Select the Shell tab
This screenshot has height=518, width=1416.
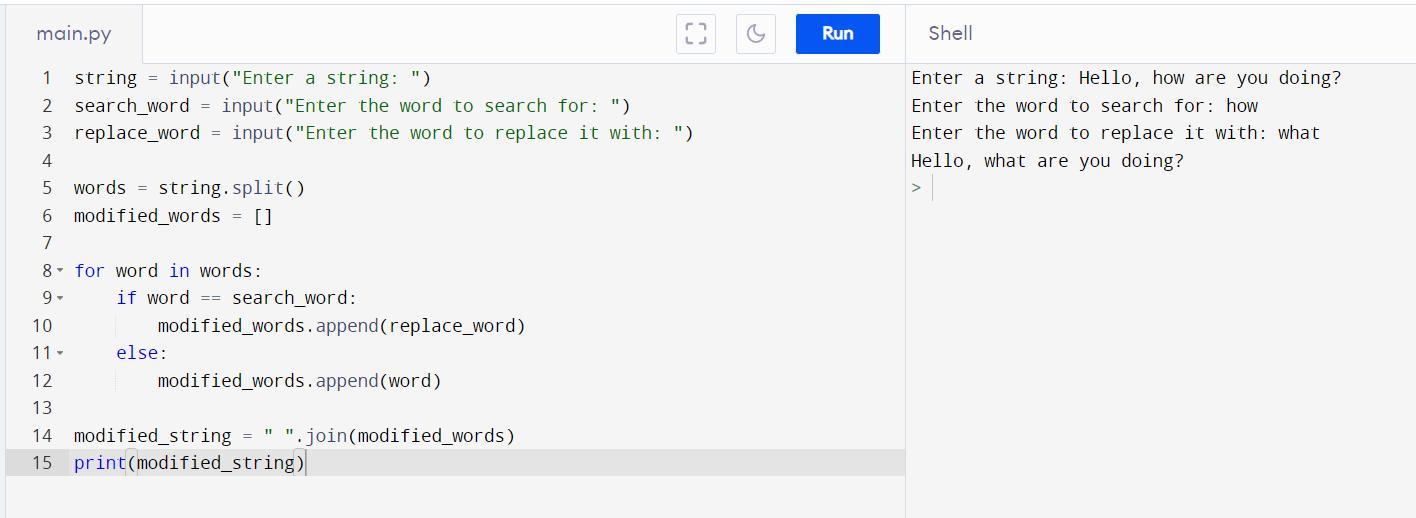click(950, 34)
